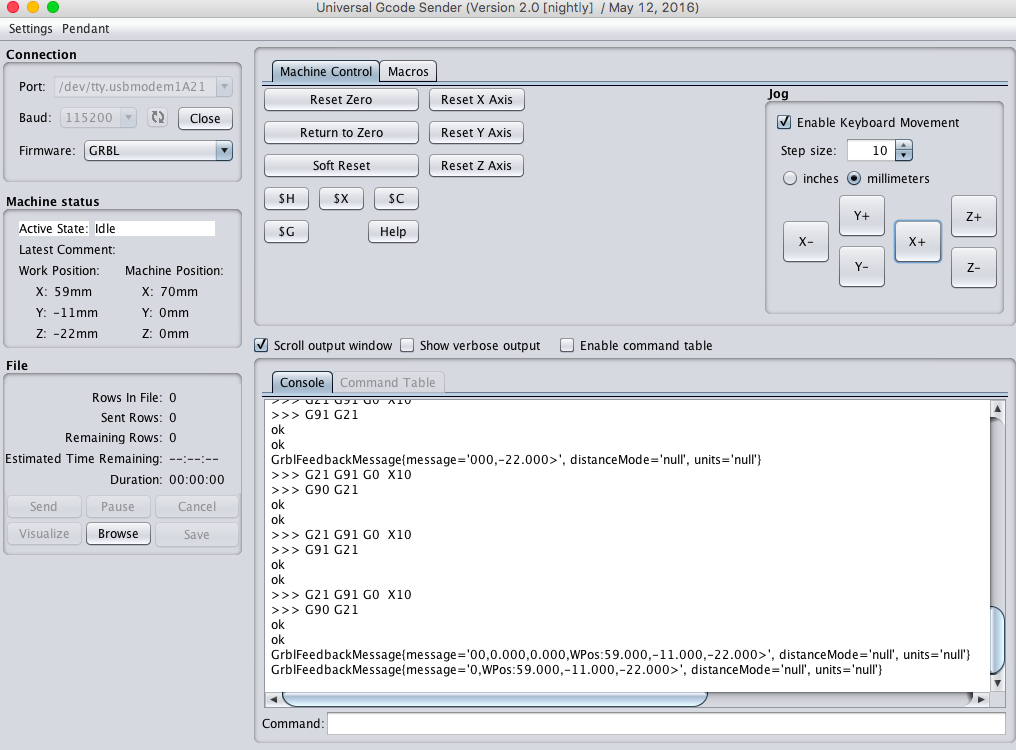Select millimeters radio button

(854, 178)
